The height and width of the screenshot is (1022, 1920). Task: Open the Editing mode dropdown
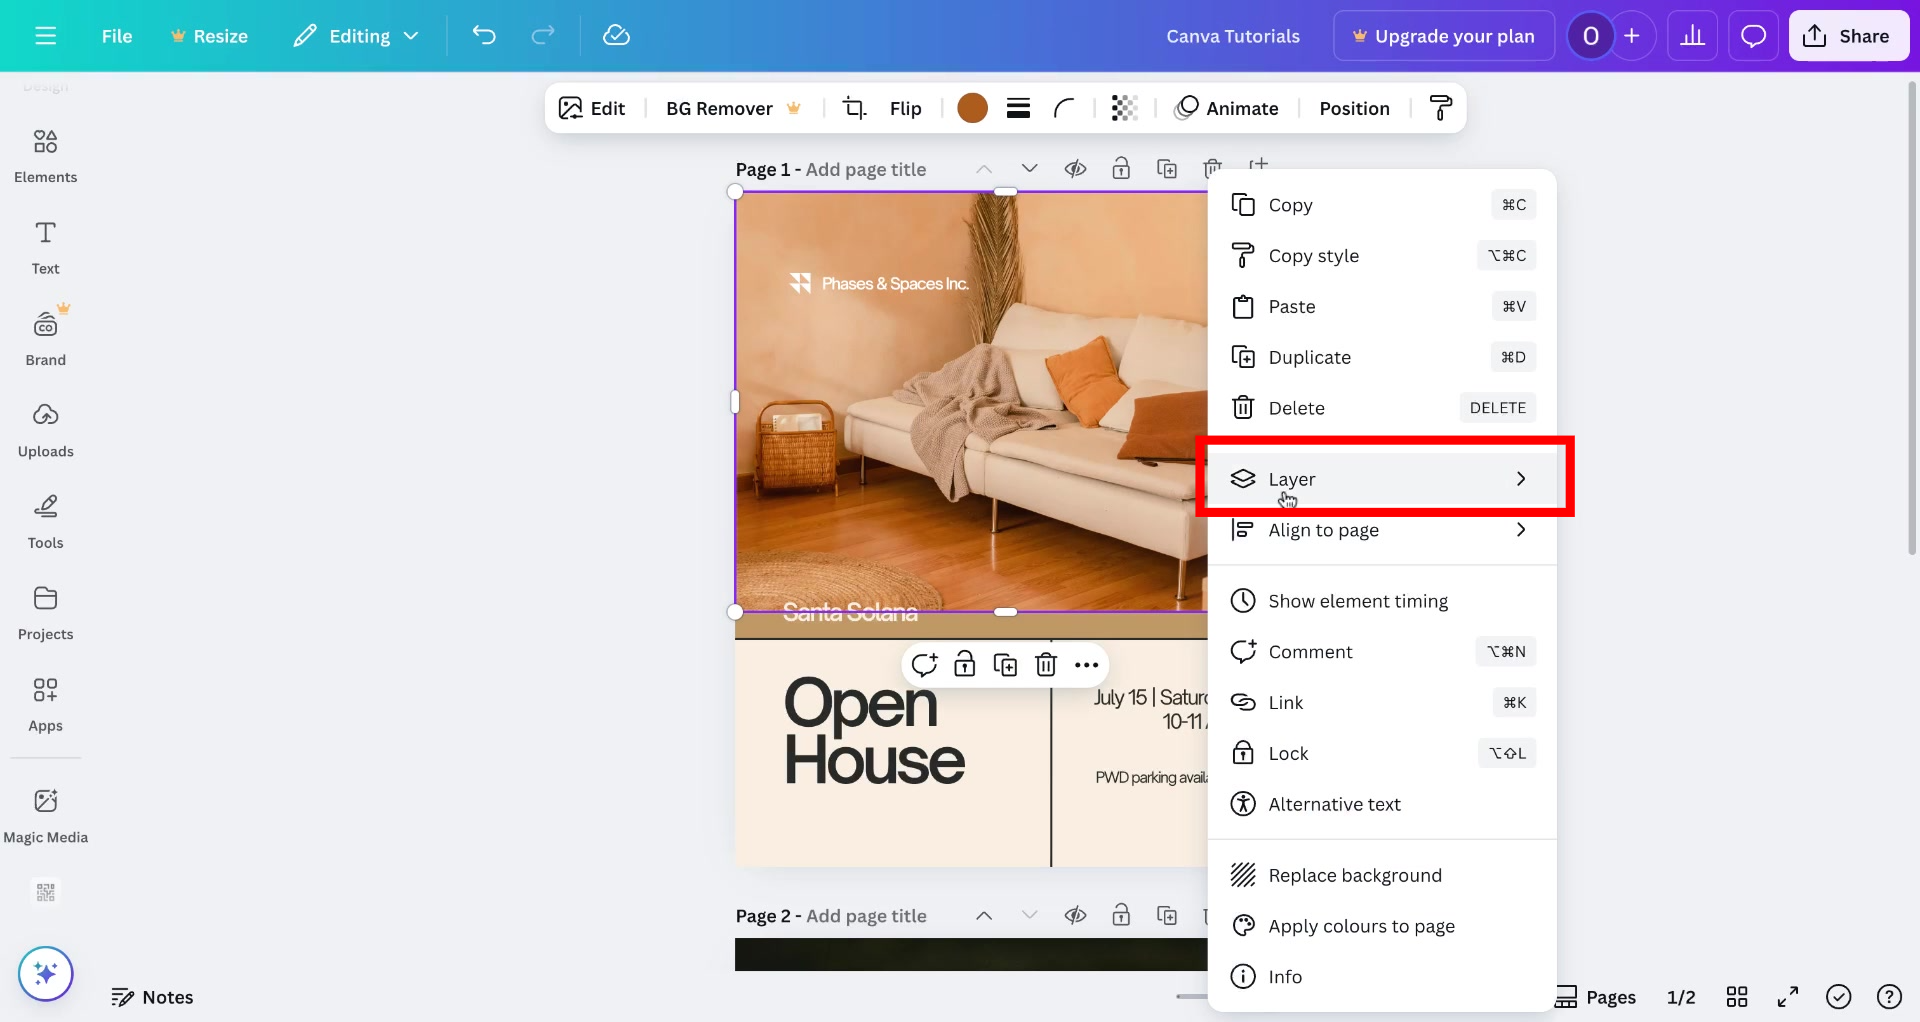coord(356,35)
